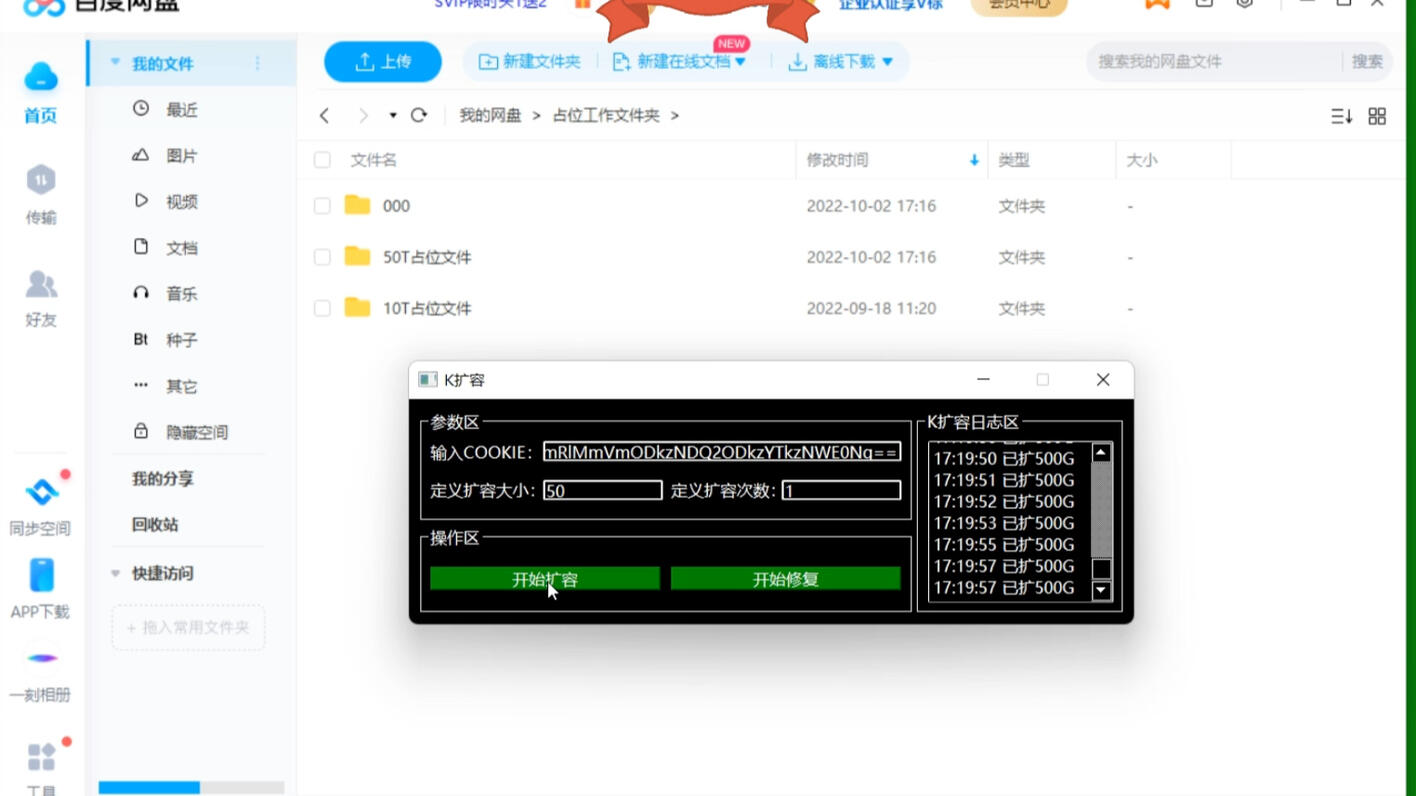Click the 10T占位文件 folder icon

357,307
